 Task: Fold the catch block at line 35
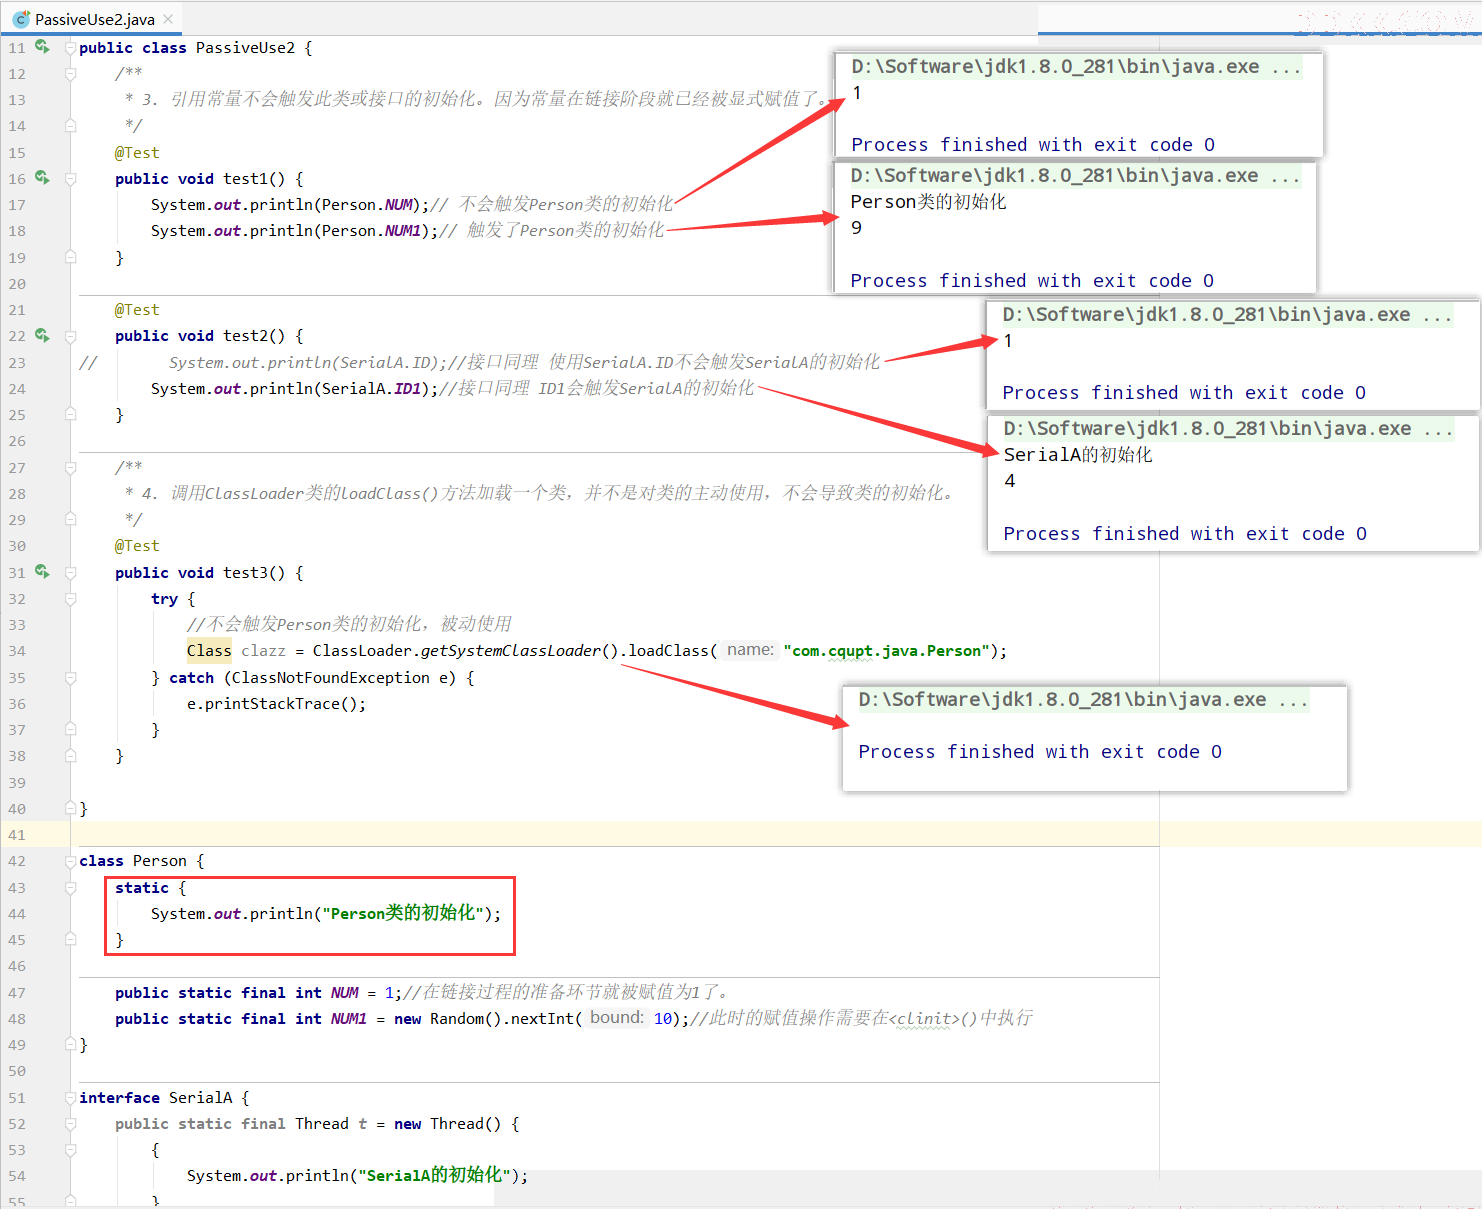(x=70, y=678)
